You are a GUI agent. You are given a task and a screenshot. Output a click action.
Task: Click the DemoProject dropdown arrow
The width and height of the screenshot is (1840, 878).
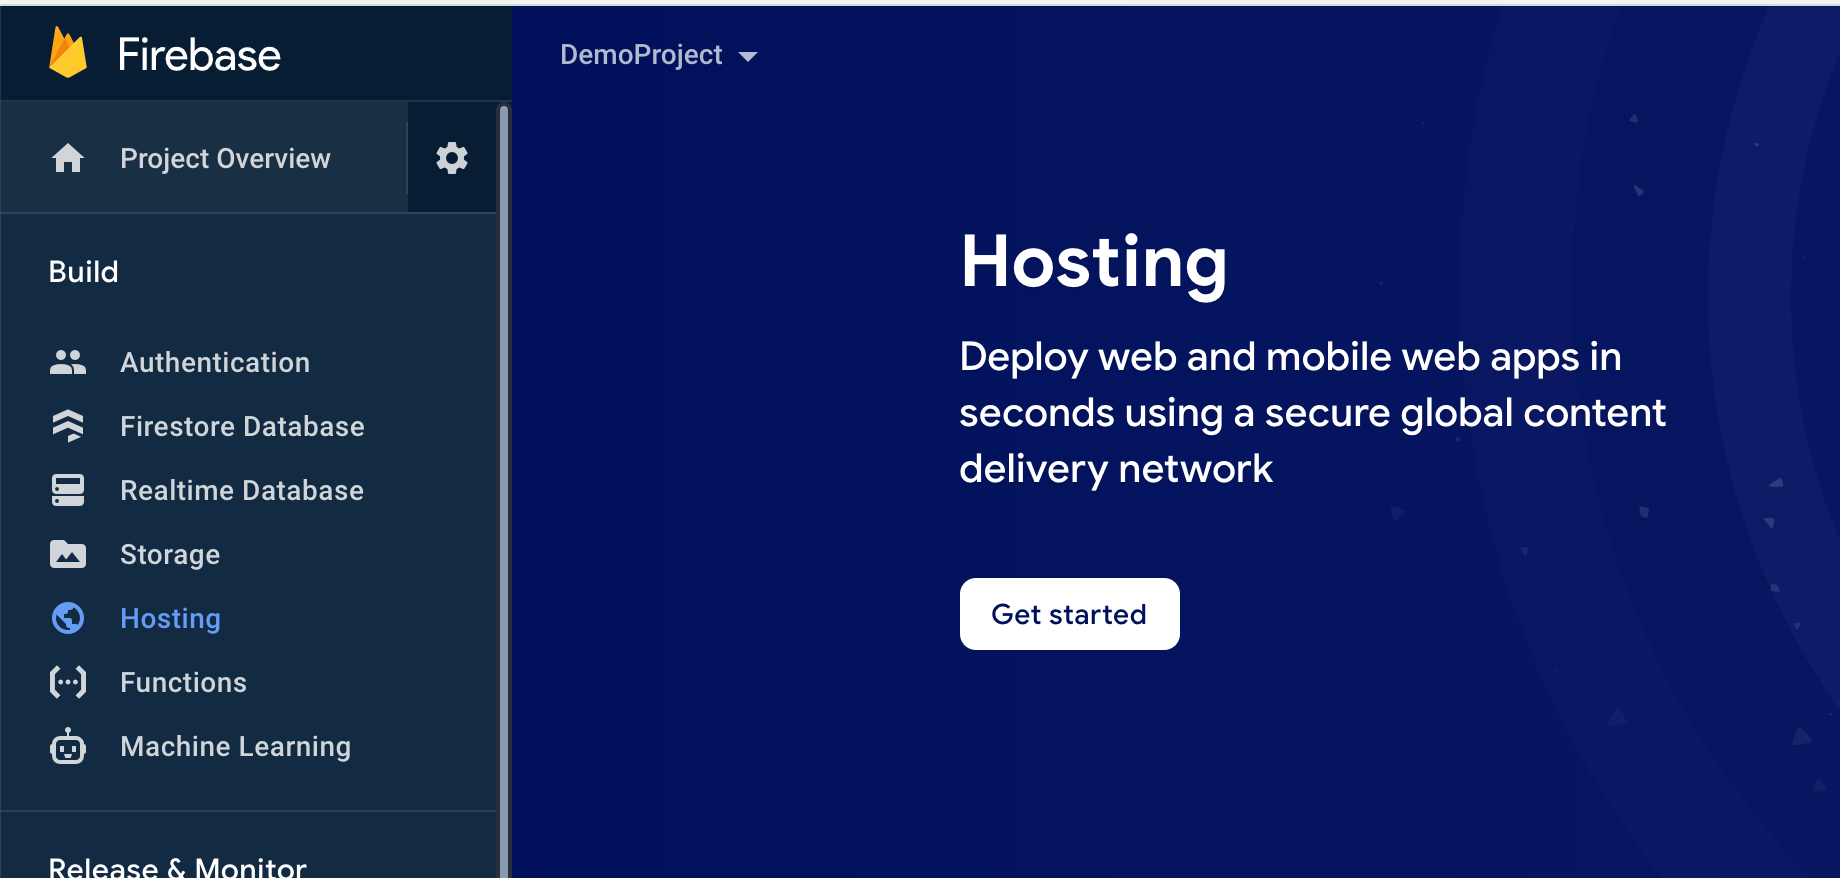point(748,57)
